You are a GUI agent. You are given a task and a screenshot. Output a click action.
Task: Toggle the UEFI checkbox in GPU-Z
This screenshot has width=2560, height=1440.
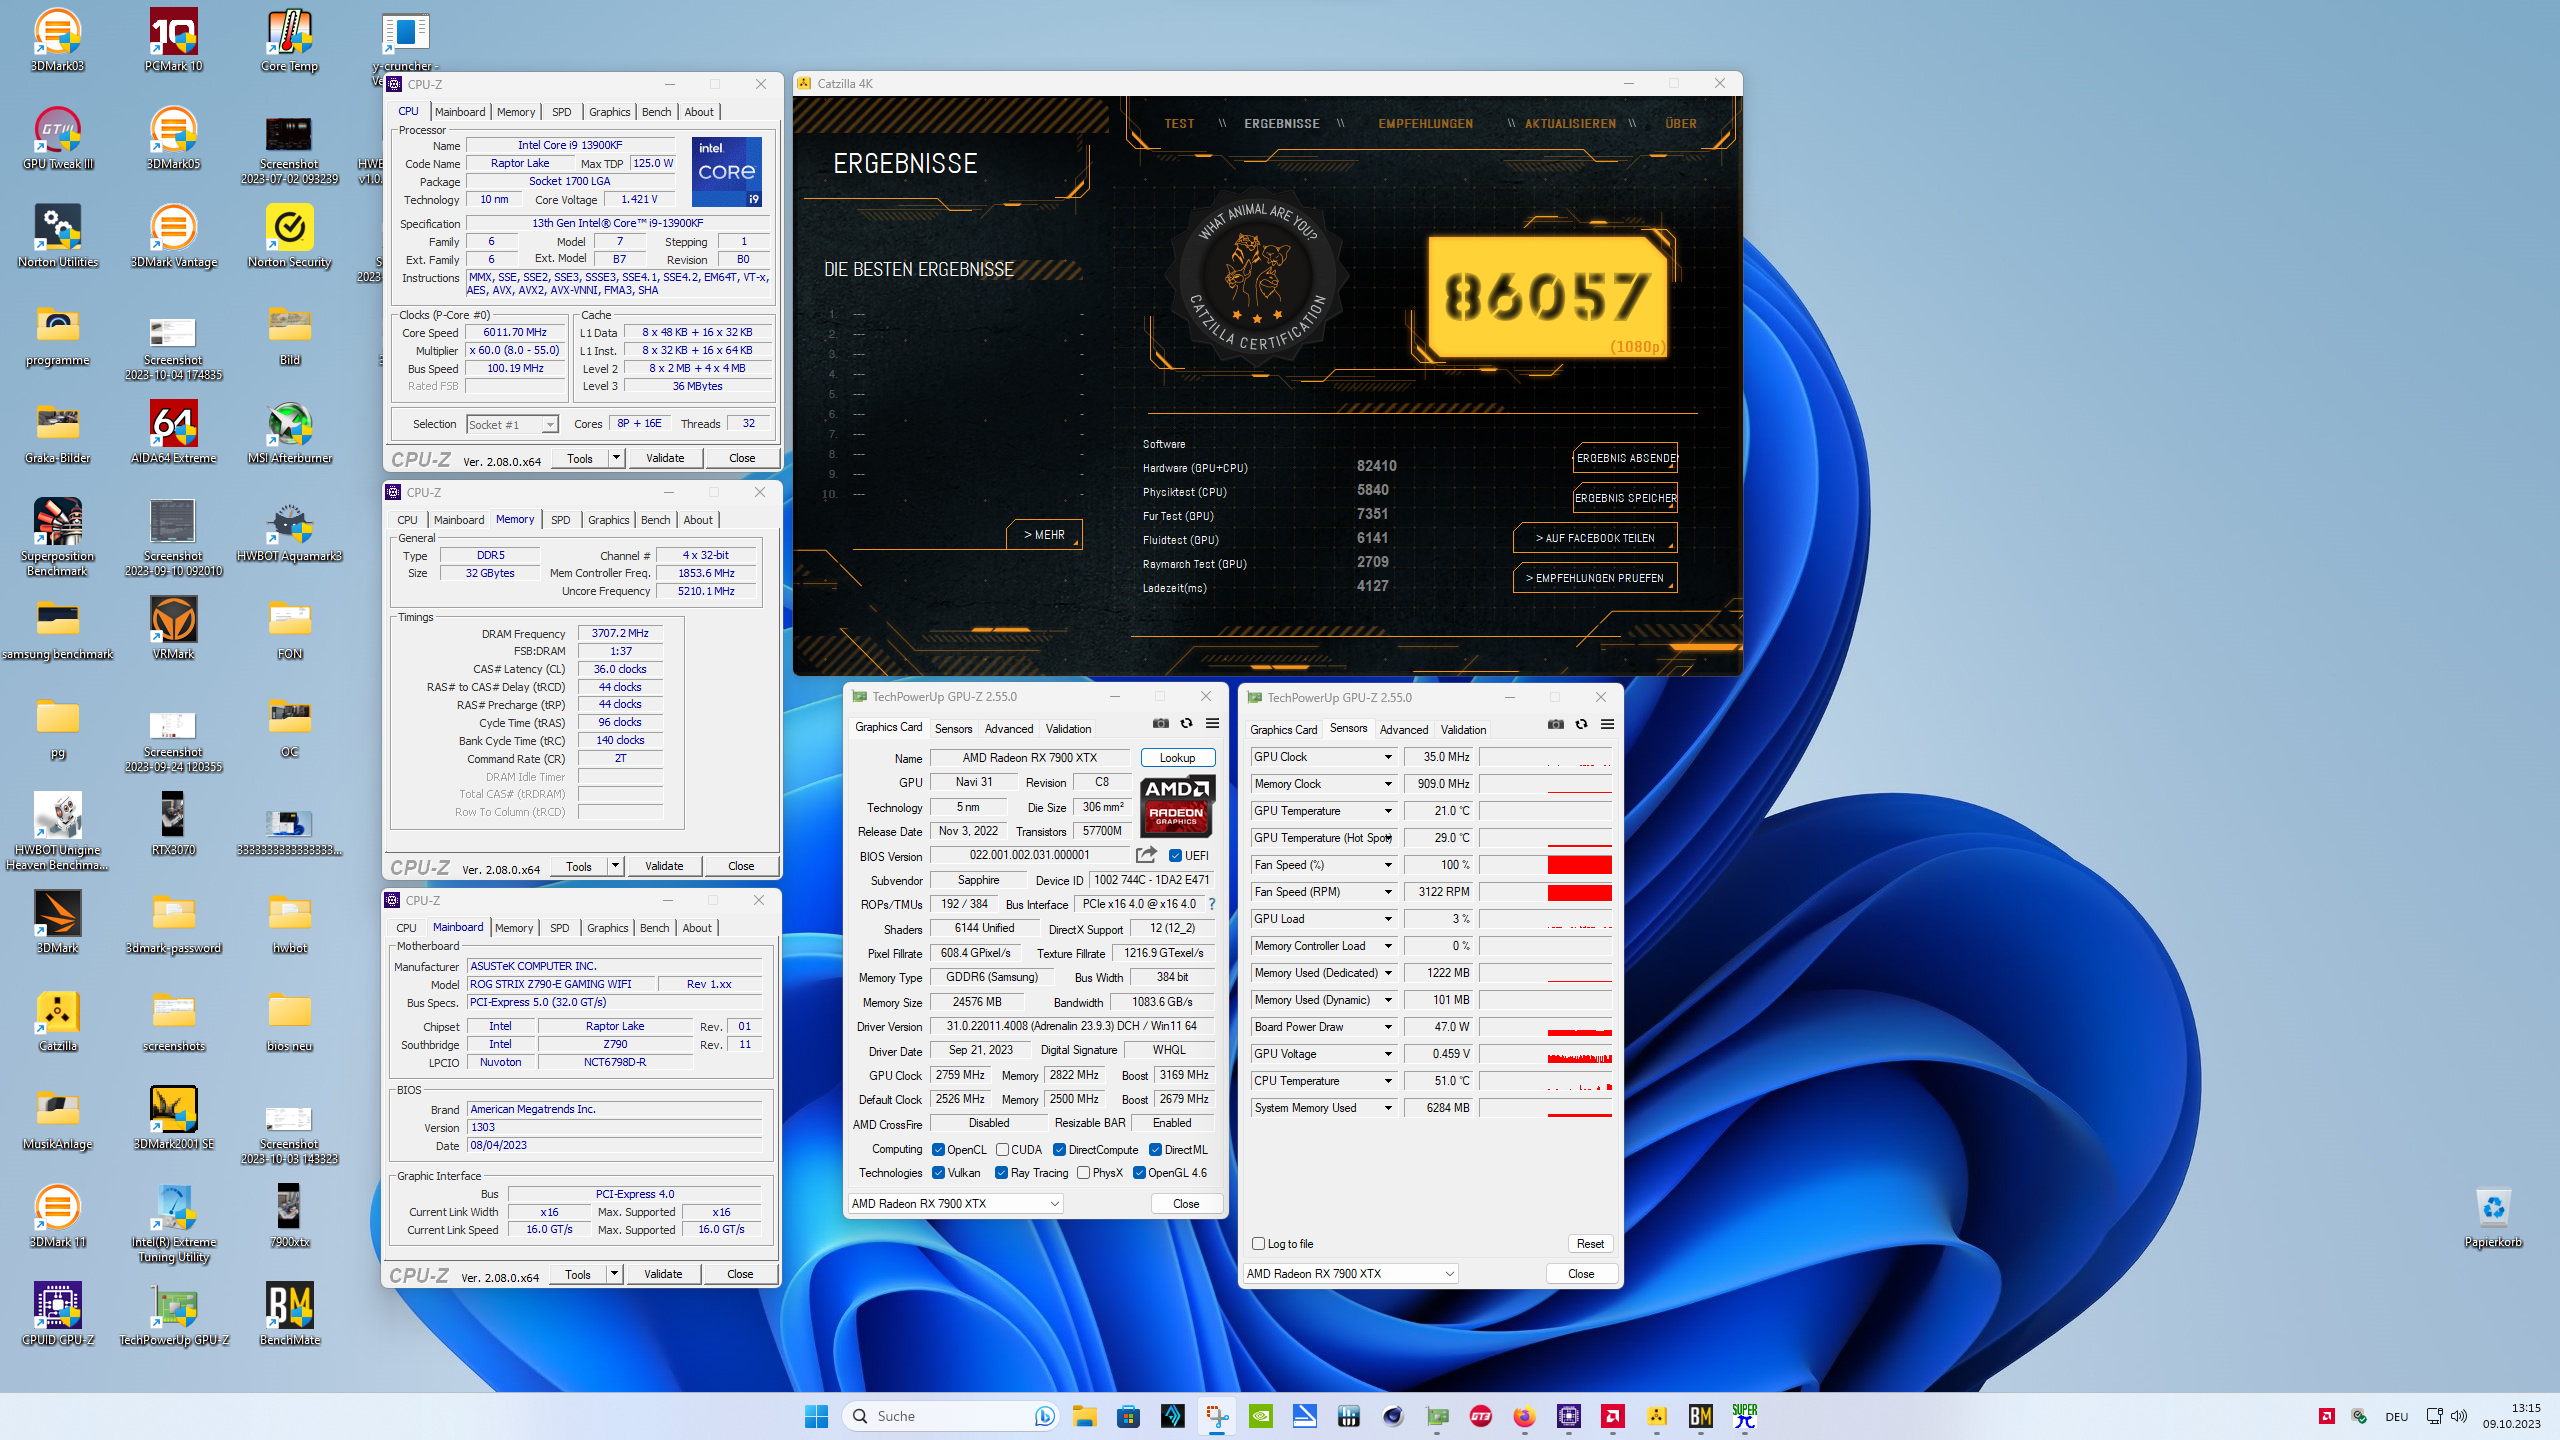pyautogui.click(x=1175, y=856)
